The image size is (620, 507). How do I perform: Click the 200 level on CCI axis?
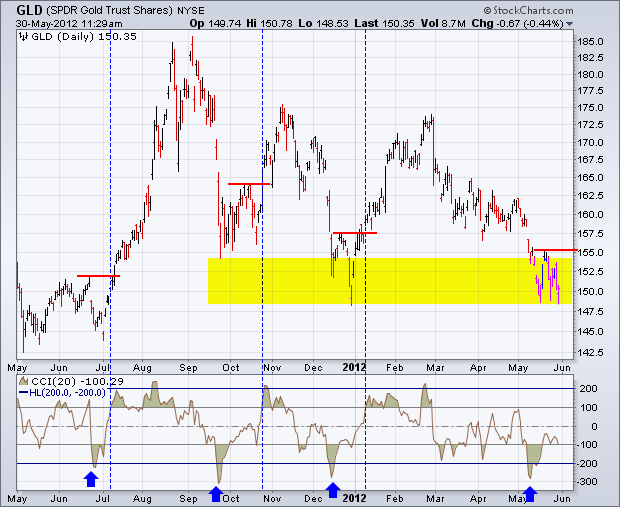[588, 389]
